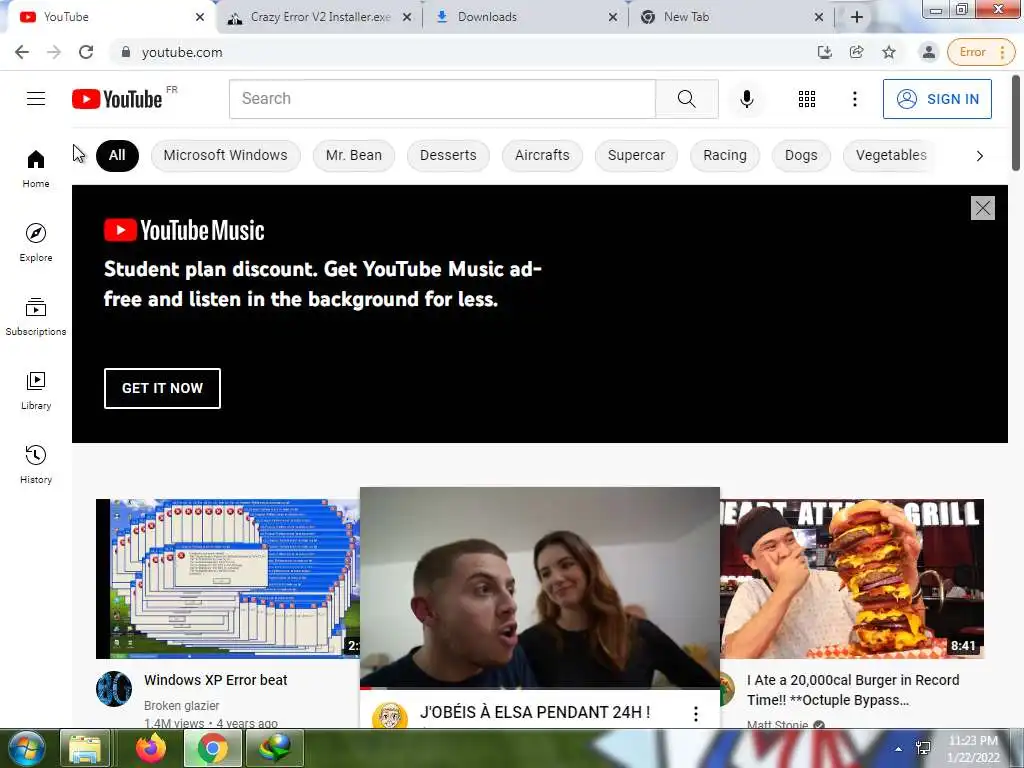The width and height of the screenshot is (1024, 768).
Task: Select the Dogs chip
Action: tap(801, 155)
